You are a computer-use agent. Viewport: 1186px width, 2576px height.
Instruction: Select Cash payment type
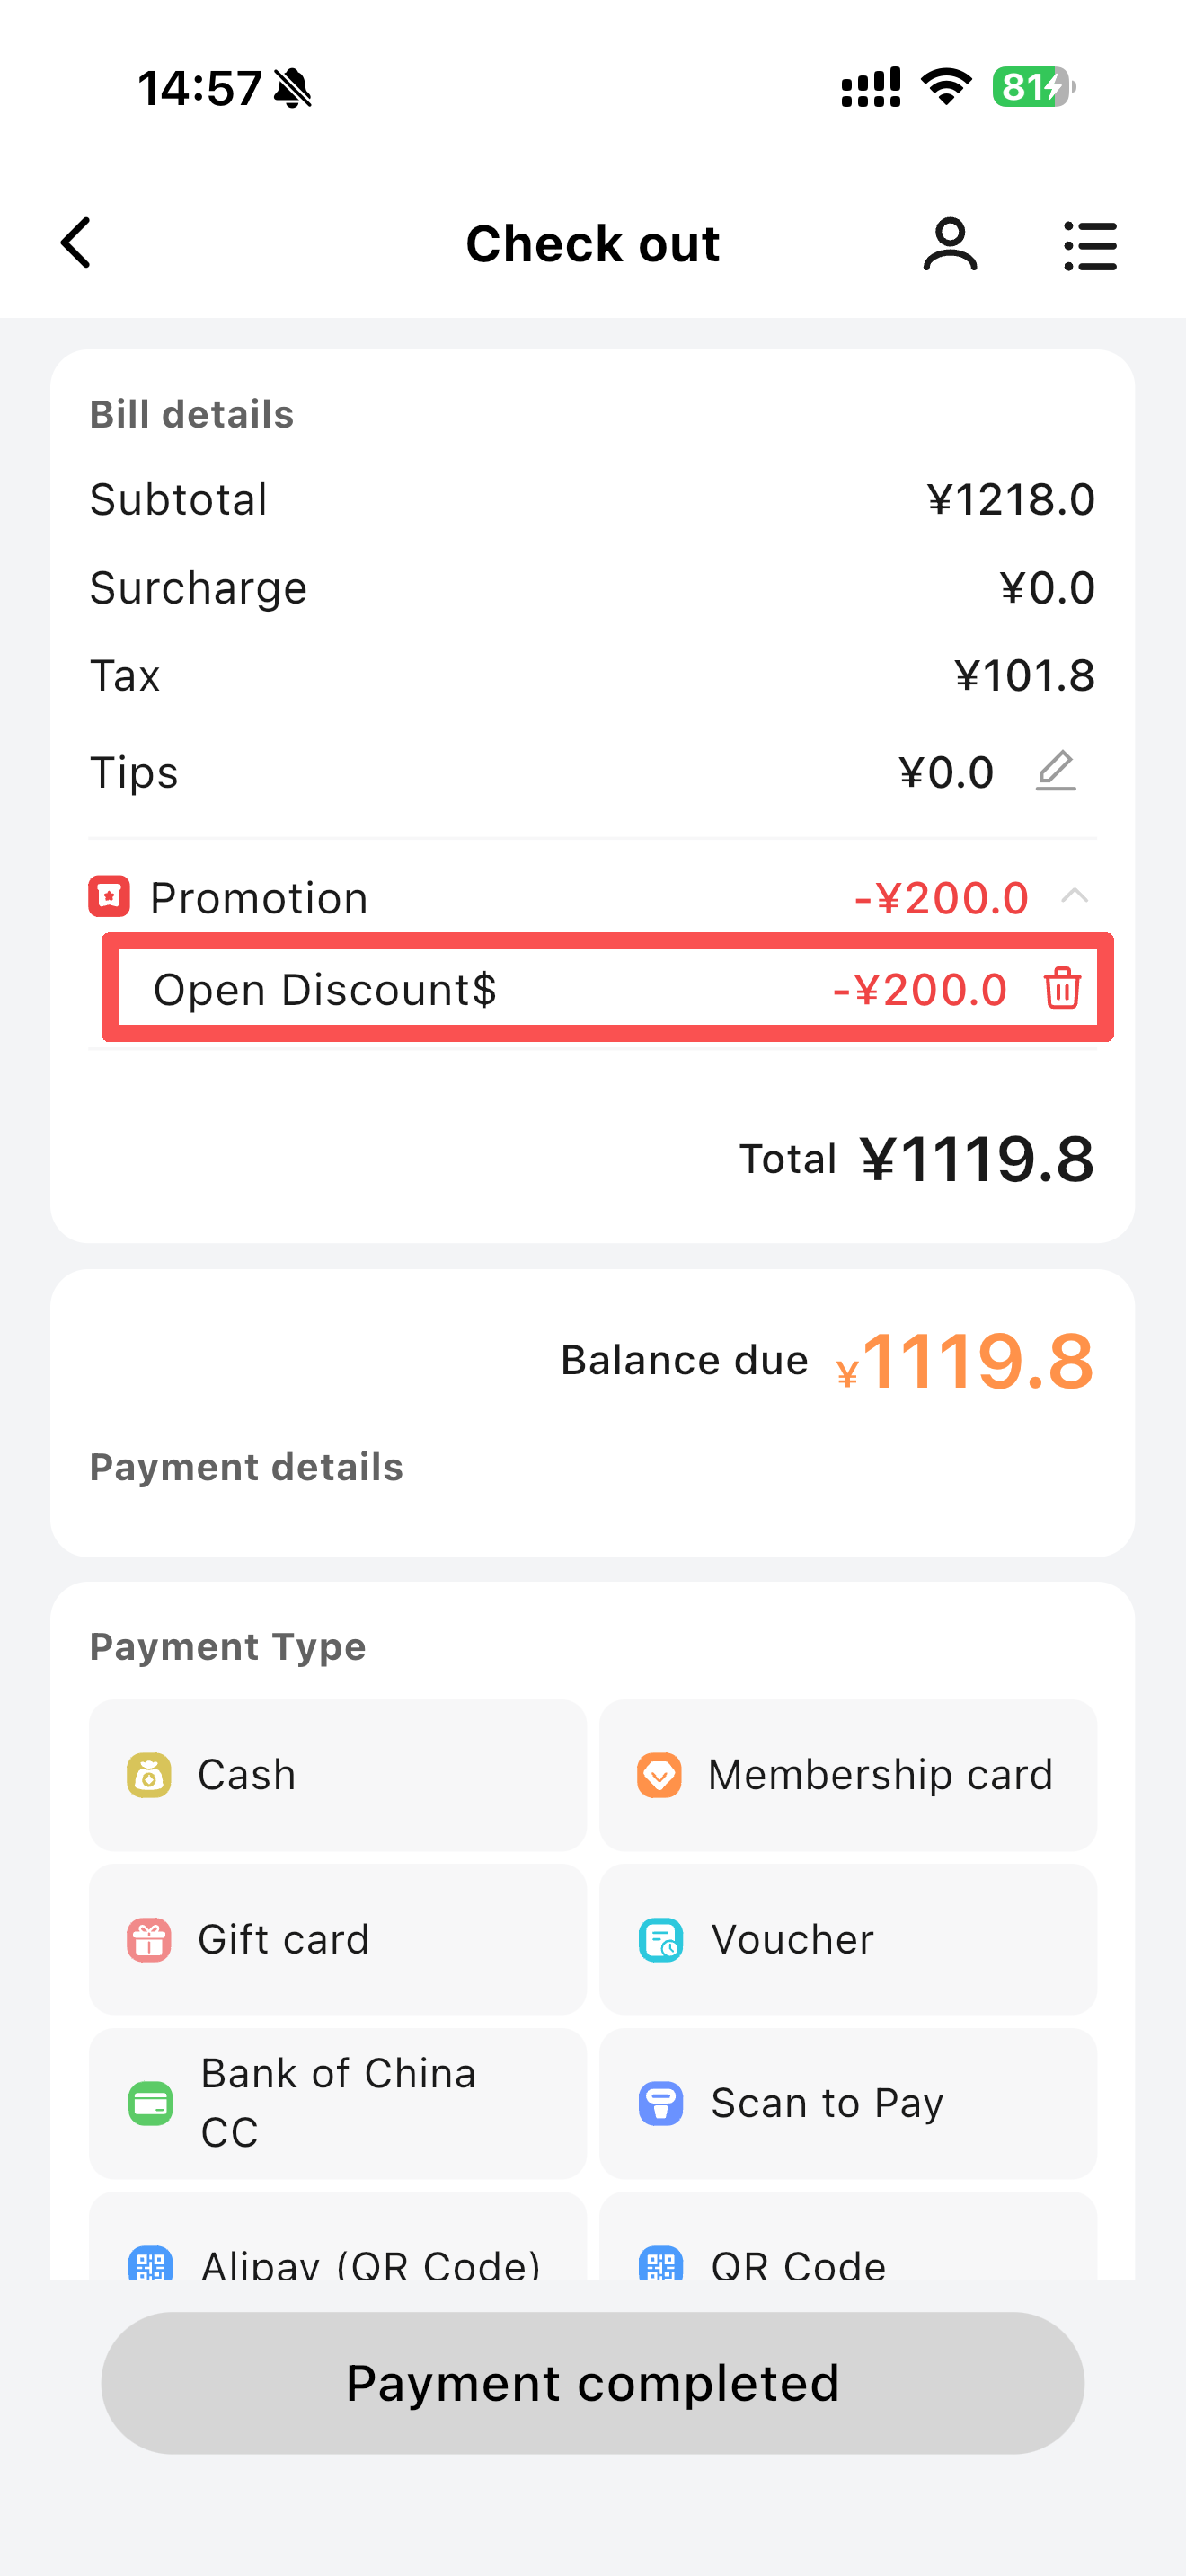click(337, 1775)
